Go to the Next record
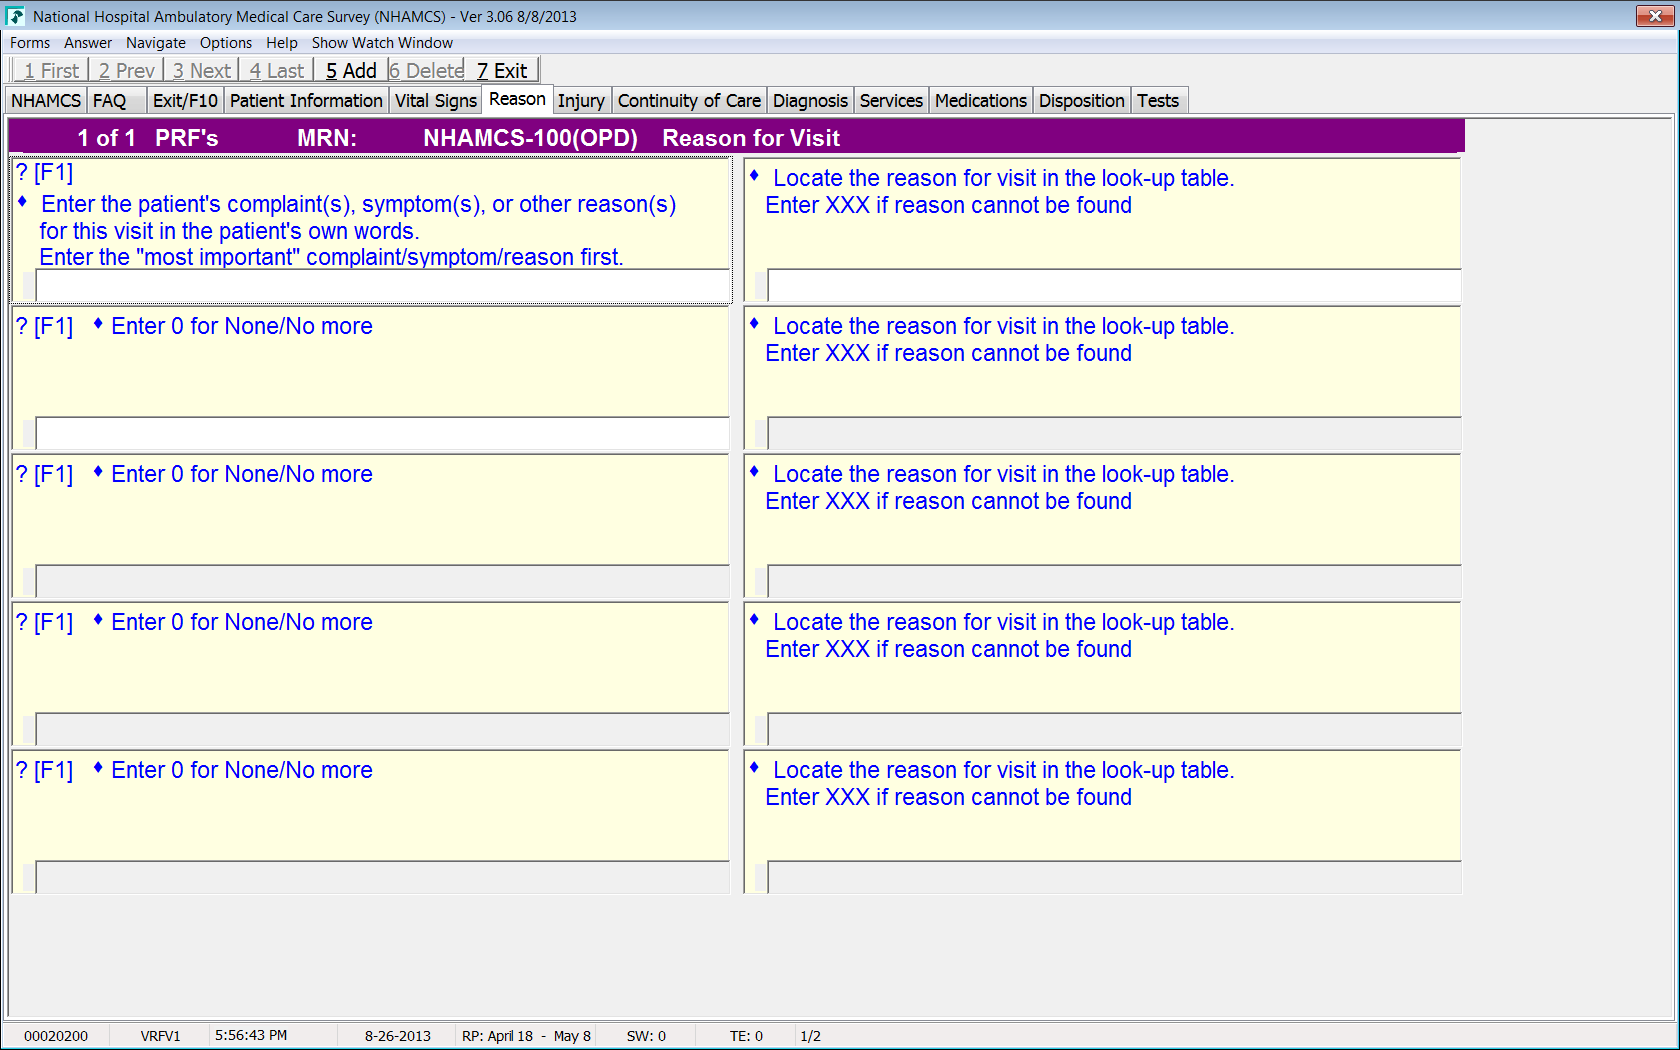Image resolution: width=1680 pixels, height=1050 pixels. [201, 71]
